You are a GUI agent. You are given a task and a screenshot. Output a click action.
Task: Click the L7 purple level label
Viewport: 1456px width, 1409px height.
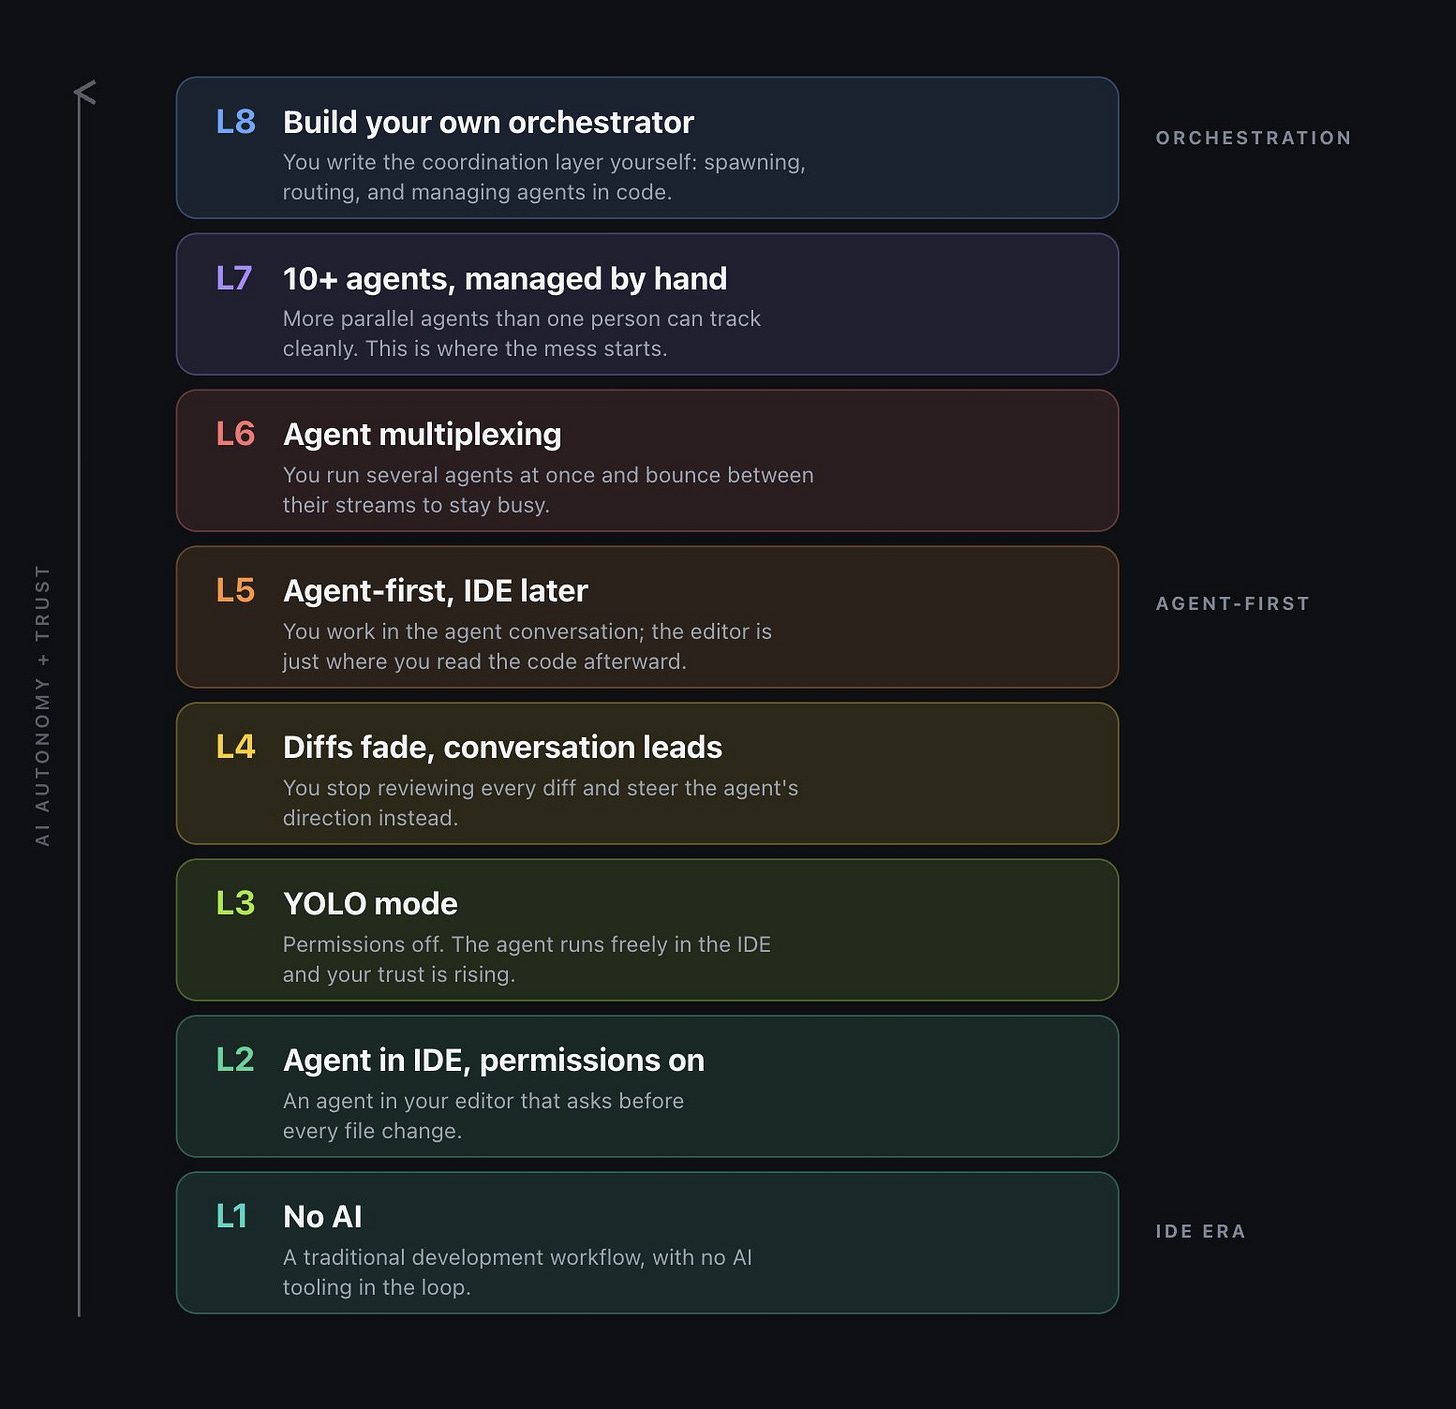click(x=234, y=278)
